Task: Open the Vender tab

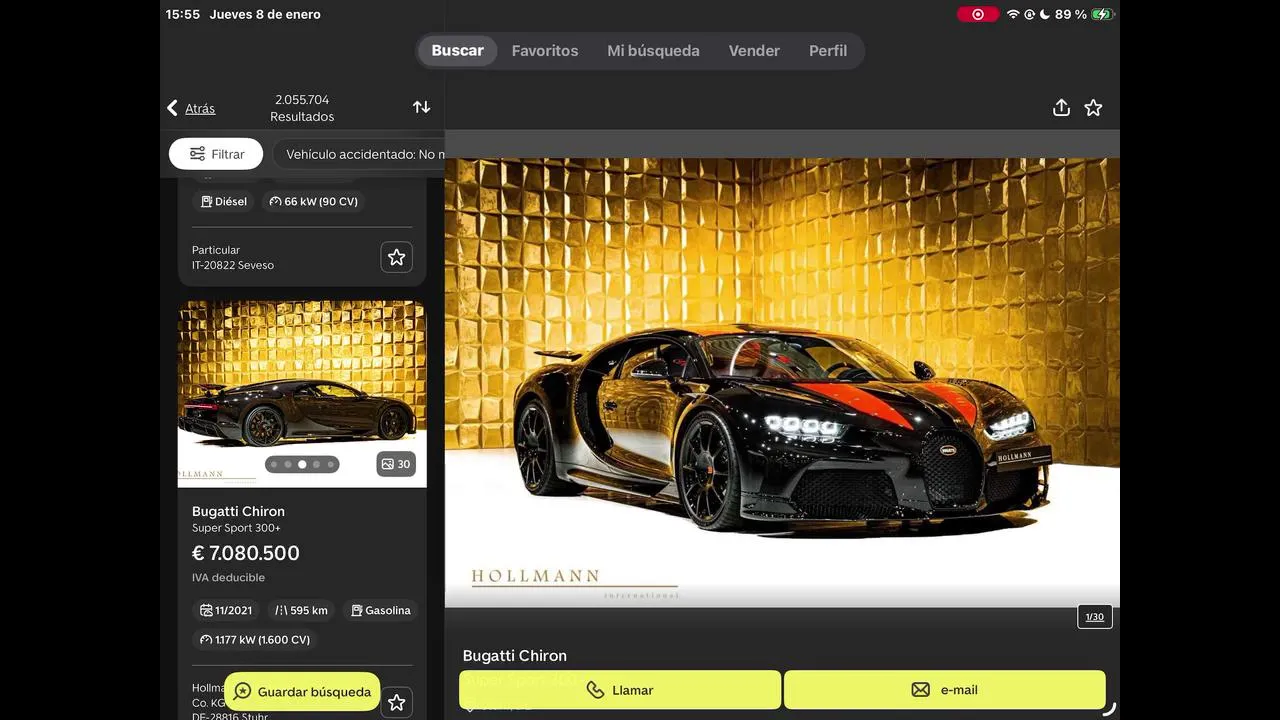Action: coord(754,50)
